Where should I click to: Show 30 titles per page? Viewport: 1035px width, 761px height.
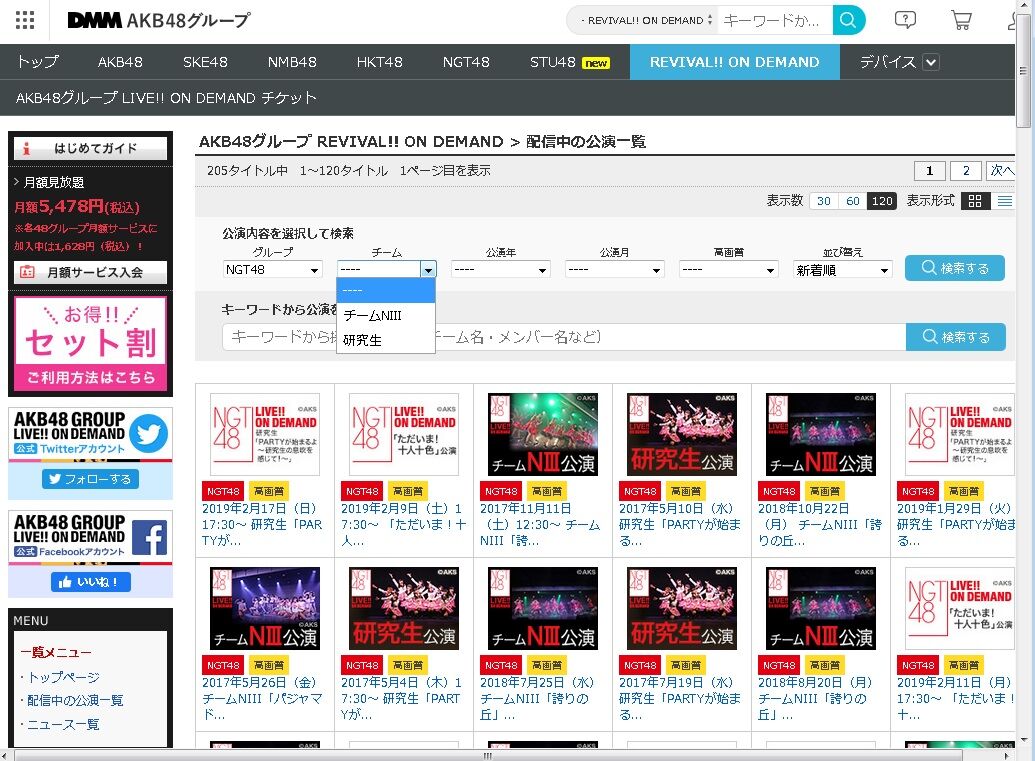pos(824,201)
